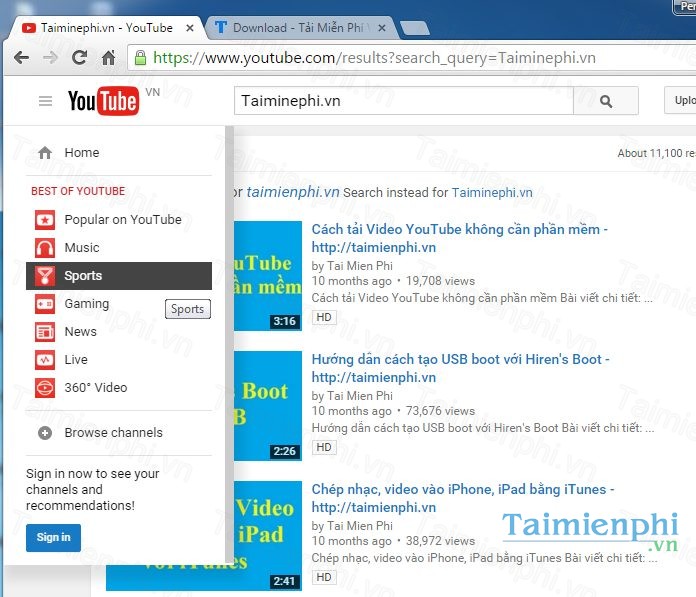Toggle the YouTube guide hamburger menu
Image resolution: width=696 pixels, height=597 pixels.
click(x=45, y=101)
